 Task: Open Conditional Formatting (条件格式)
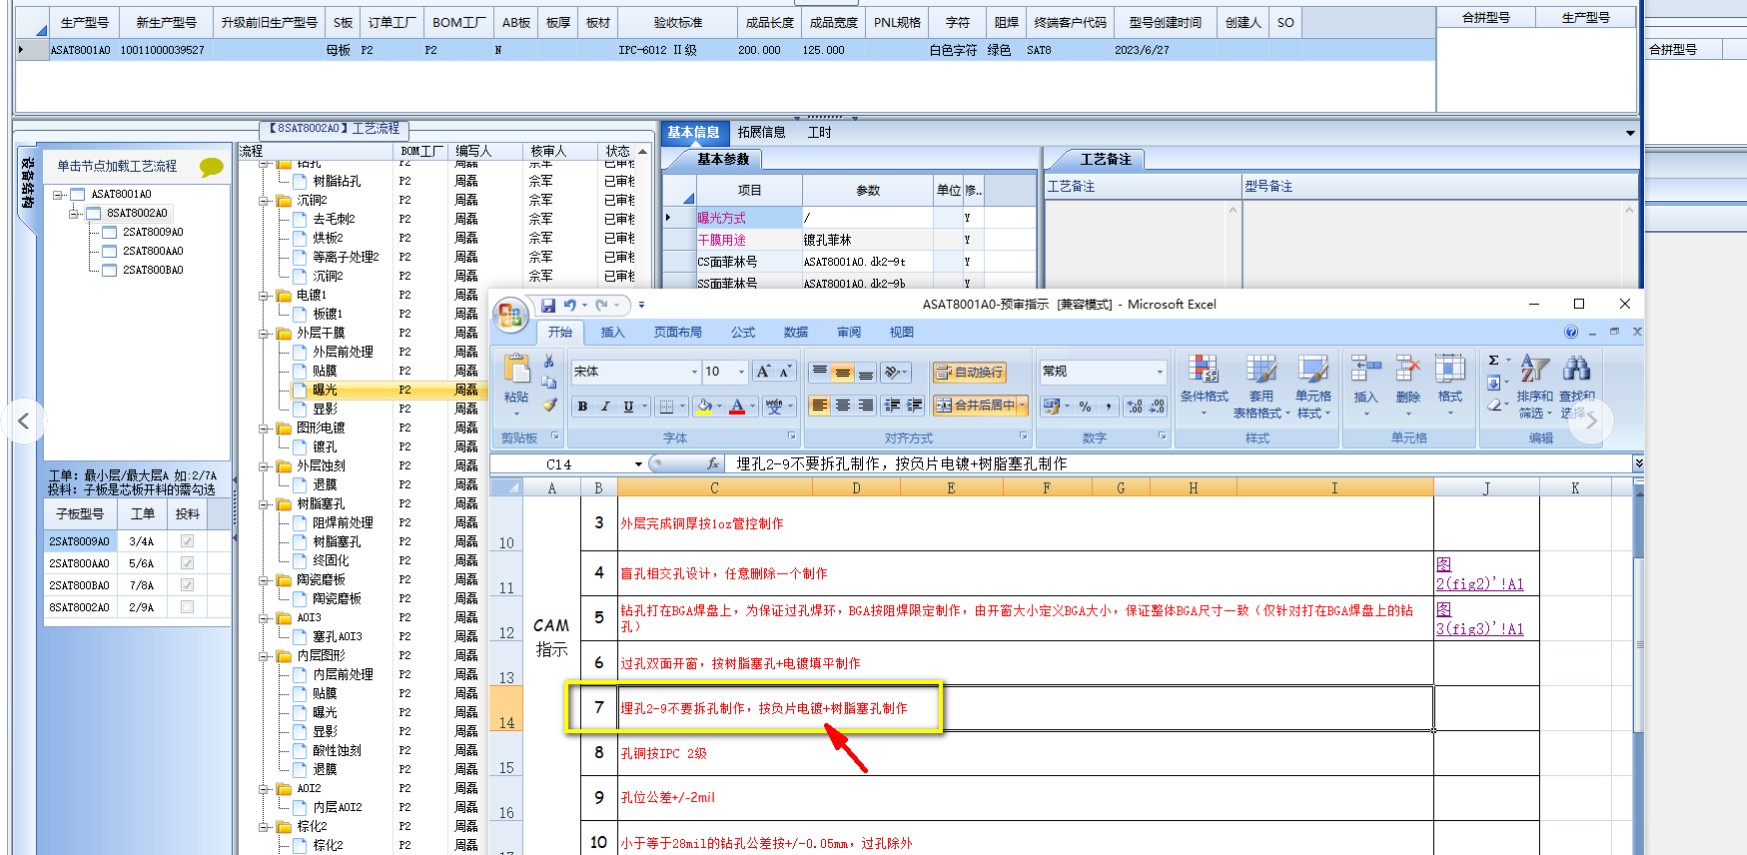pyautogui.click(x=1204, y=385)
